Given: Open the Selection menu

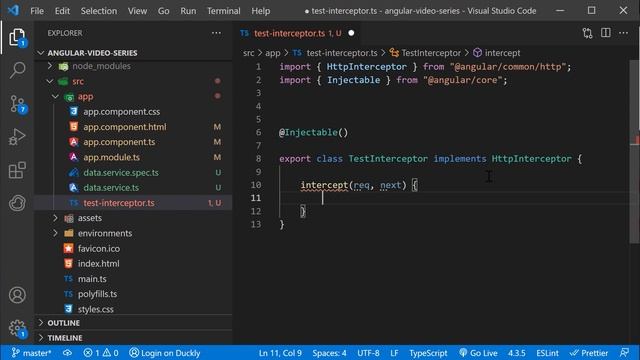Looking at the screenshot, I should click(x=99, y=11).
